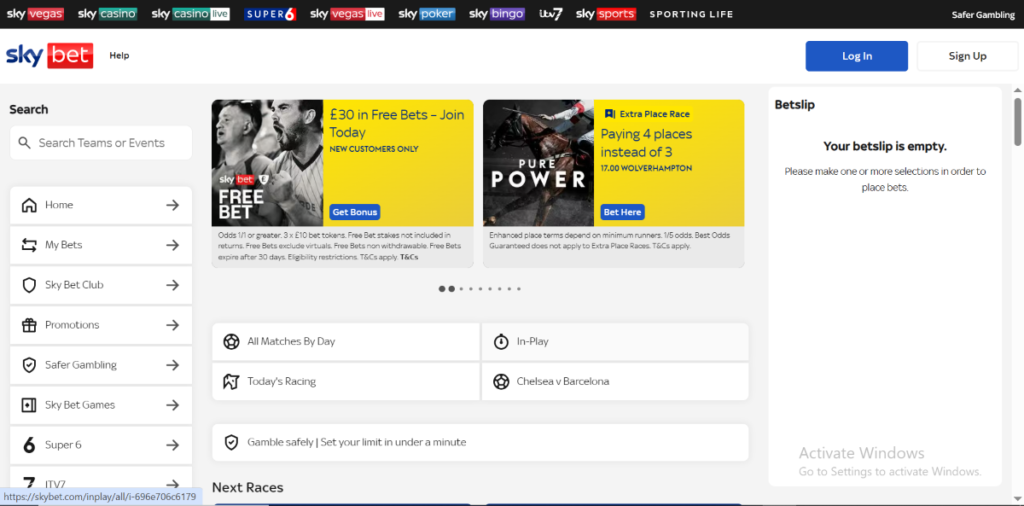This screenshot has width=1024, height=506.
Task: Expand Promotions via its arrow
Action: click(x=172, y=325)
